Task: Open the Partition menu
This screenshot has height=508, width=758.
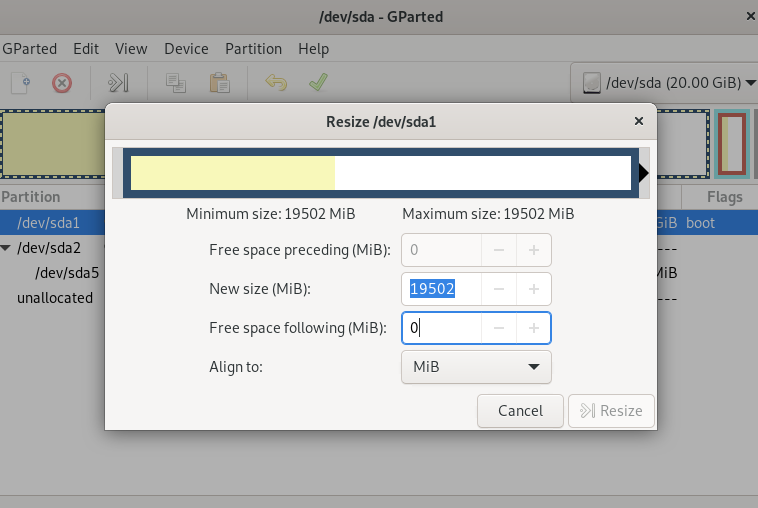Action: [x=253, y=48]
